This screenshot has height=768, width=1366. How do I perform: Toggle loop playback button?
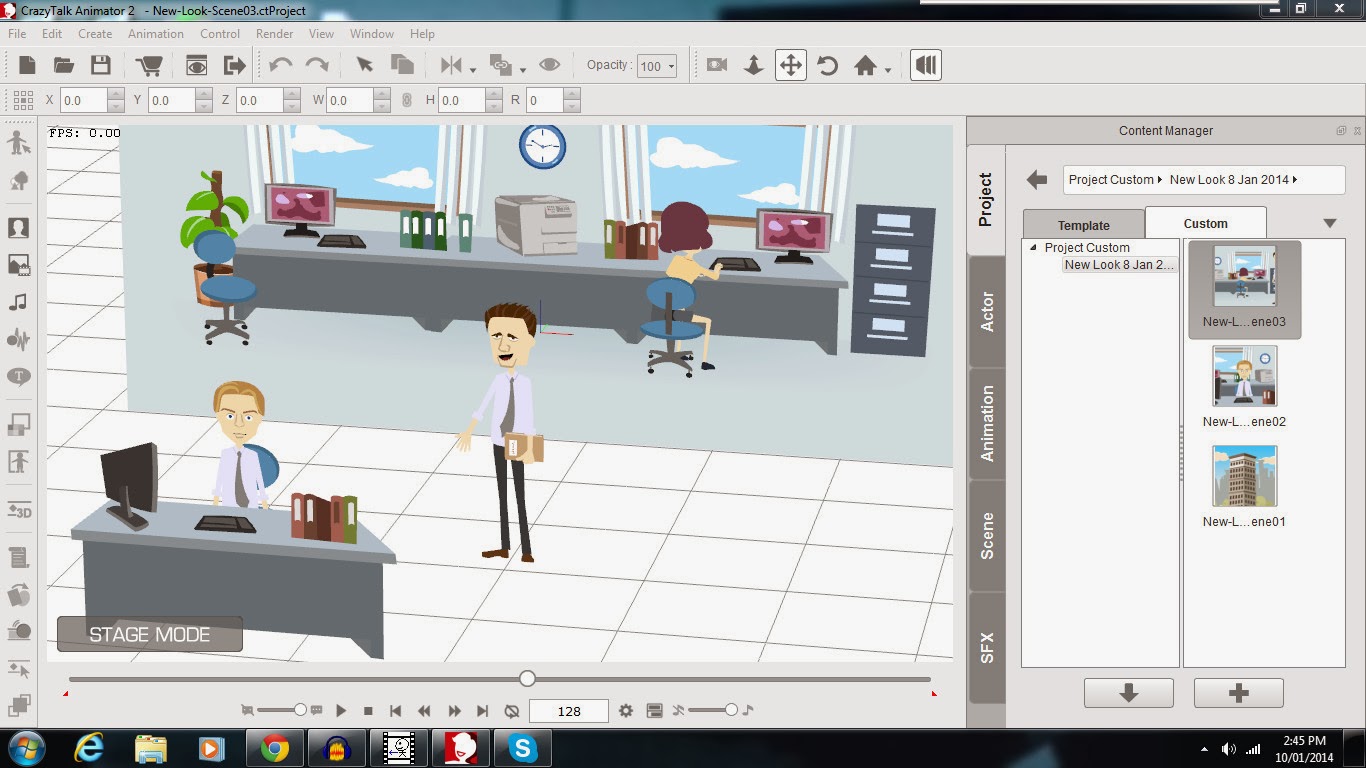512,711
